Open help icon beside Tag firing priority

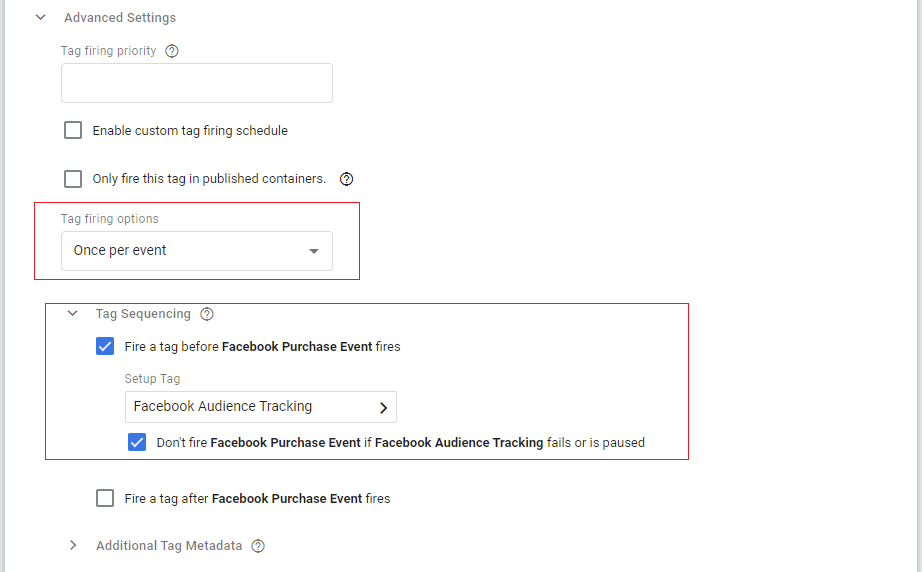(172, 51)
